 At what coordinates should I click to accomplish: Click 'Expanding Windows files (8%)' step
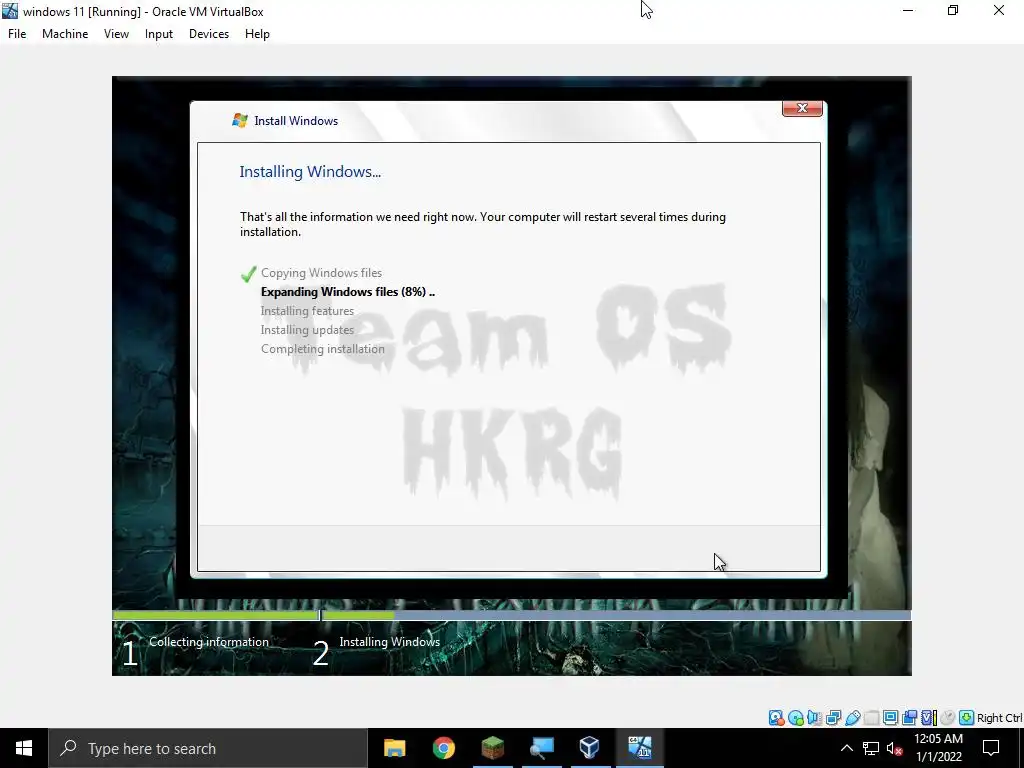pos(347,292)
